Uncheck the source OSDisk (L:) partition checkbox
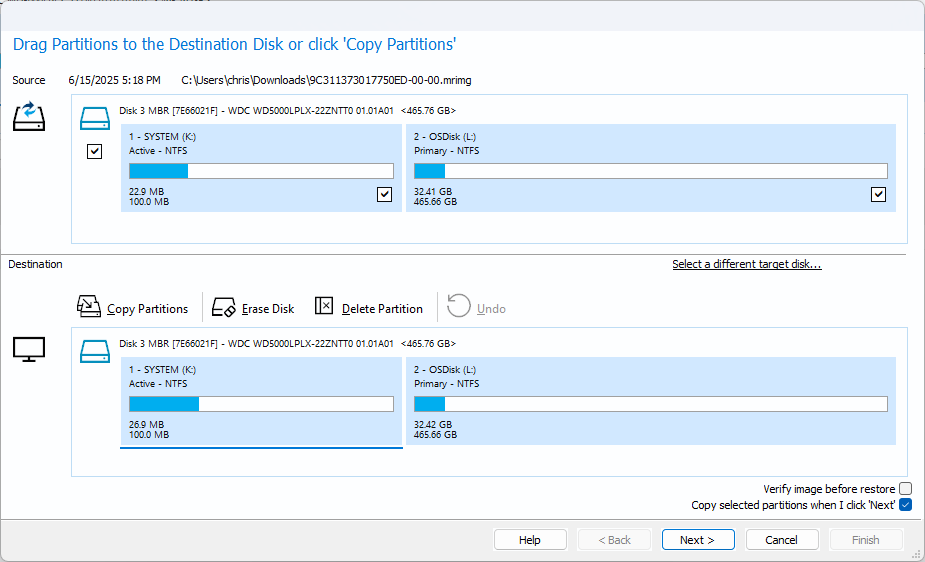The height and width of the screenshot is (562, 925). pyautogui.click(x=878, y=195)
